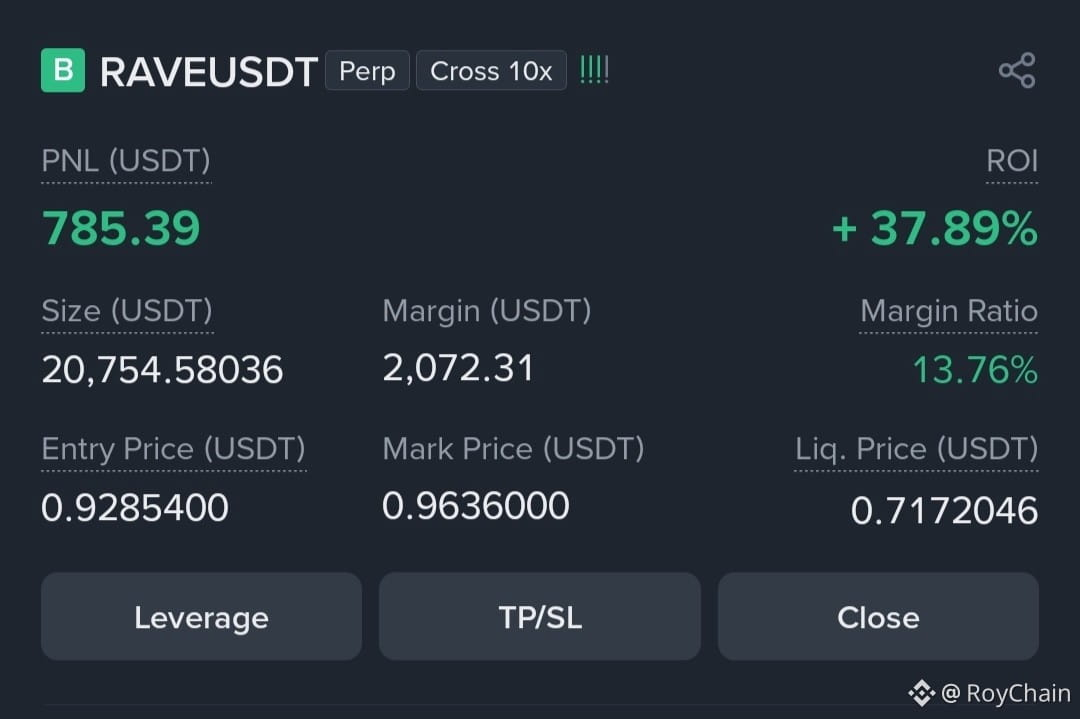
Task: Close the RAVEUSDT position
Action: (878, 616)
